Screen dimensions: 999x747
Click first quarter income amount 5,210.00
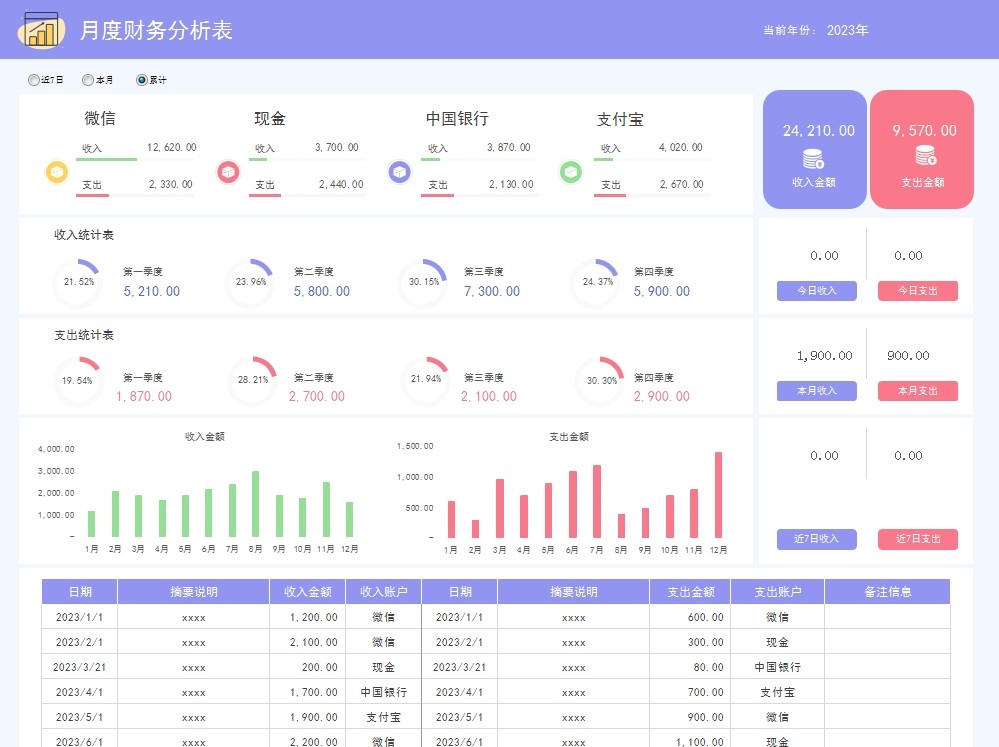click(x=152, y=291)
